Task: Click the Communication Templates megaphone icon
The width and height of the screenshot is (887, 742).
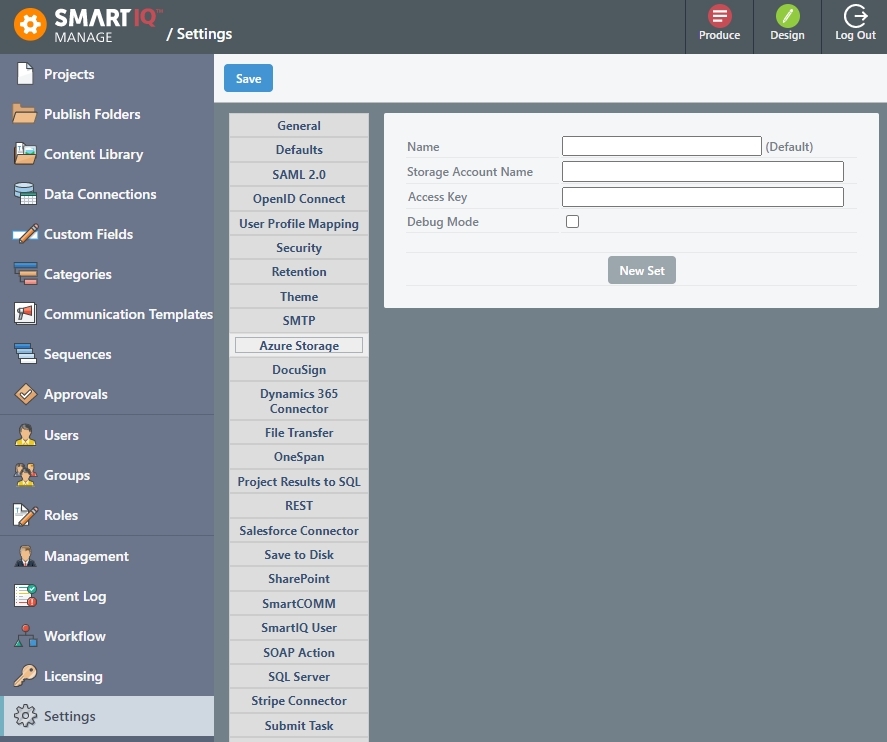Action: [x=25, y=313]
